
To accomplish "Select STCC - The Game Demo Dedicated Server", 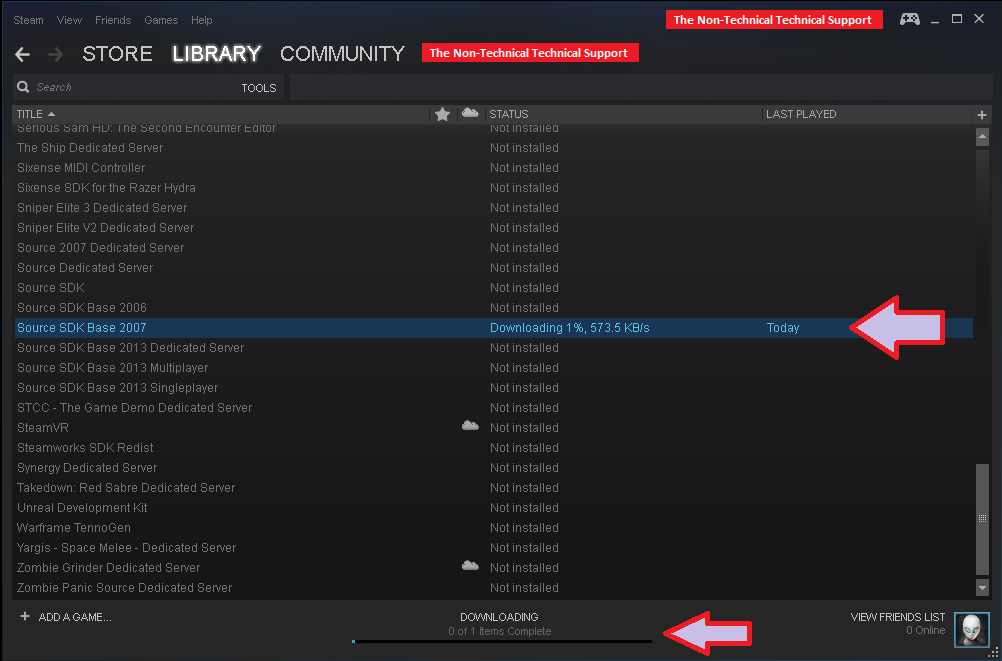I will click(x=134, y=407).
